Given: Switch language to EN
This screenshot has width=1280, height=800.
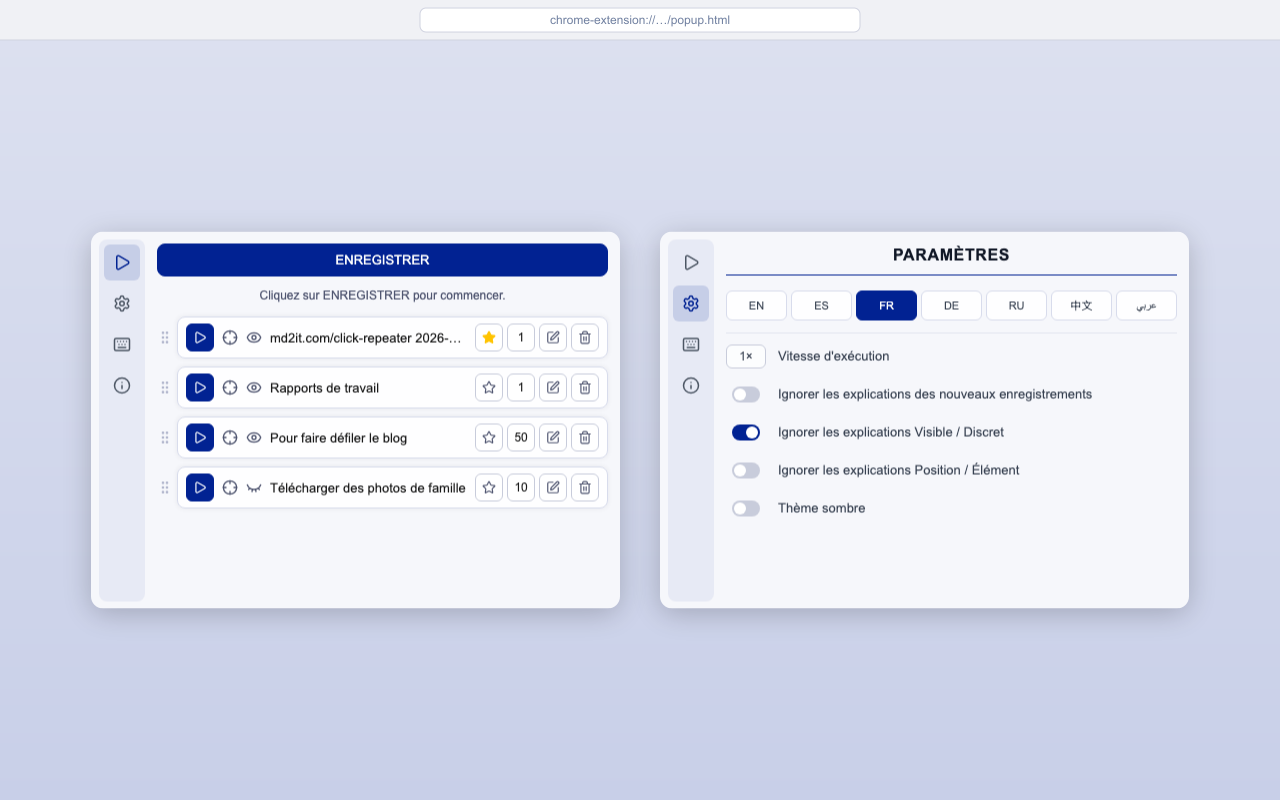Looking at the screenshot, I should click(756, 306).
